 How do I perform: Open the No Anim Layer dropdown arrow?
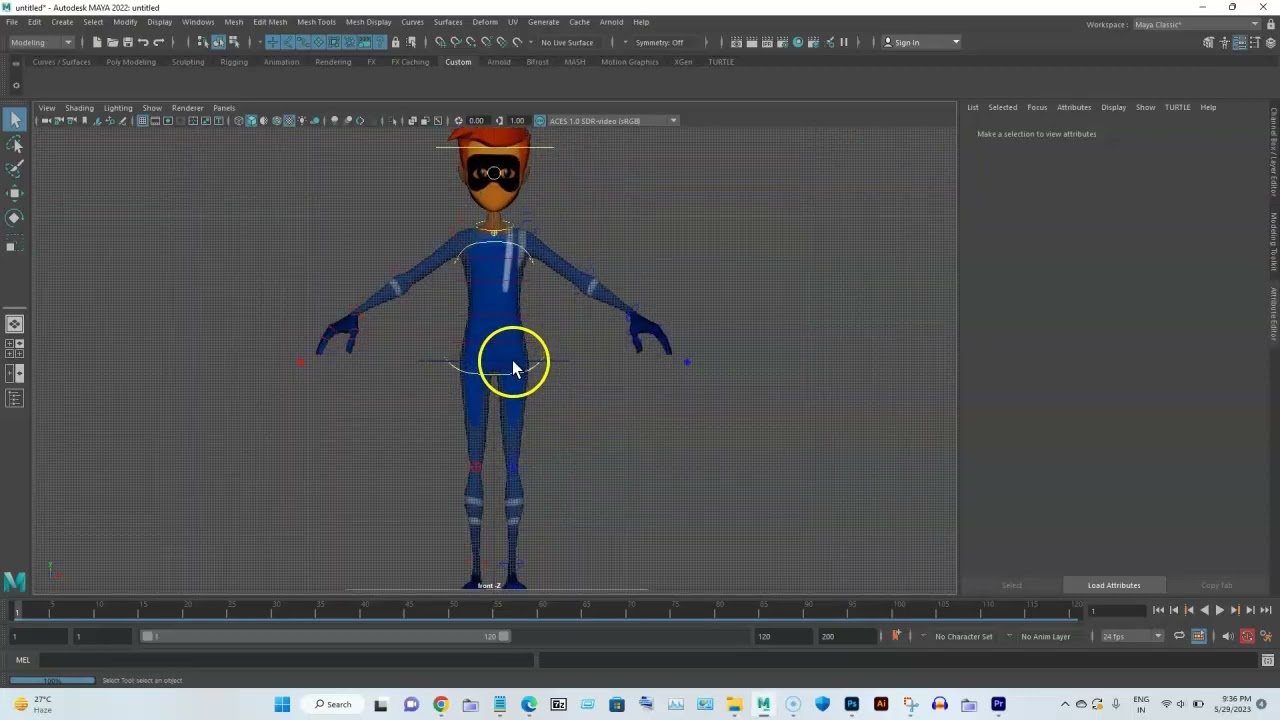(1009, 636)
